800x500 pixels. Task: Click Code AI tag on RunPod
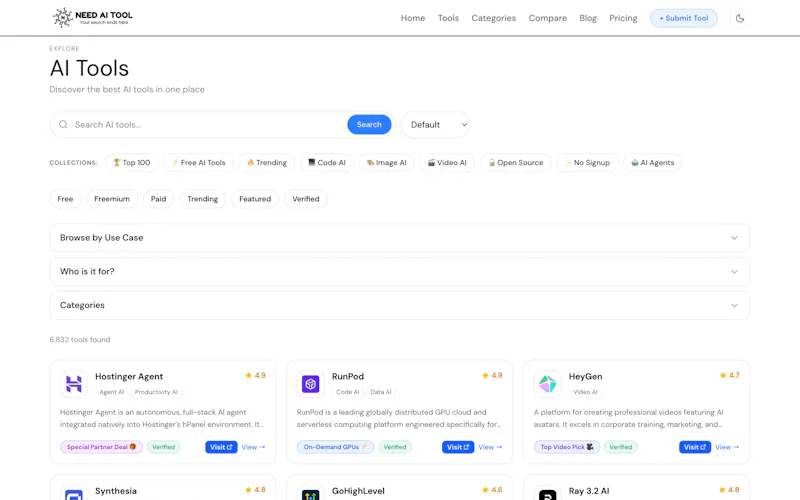(347, 392)
